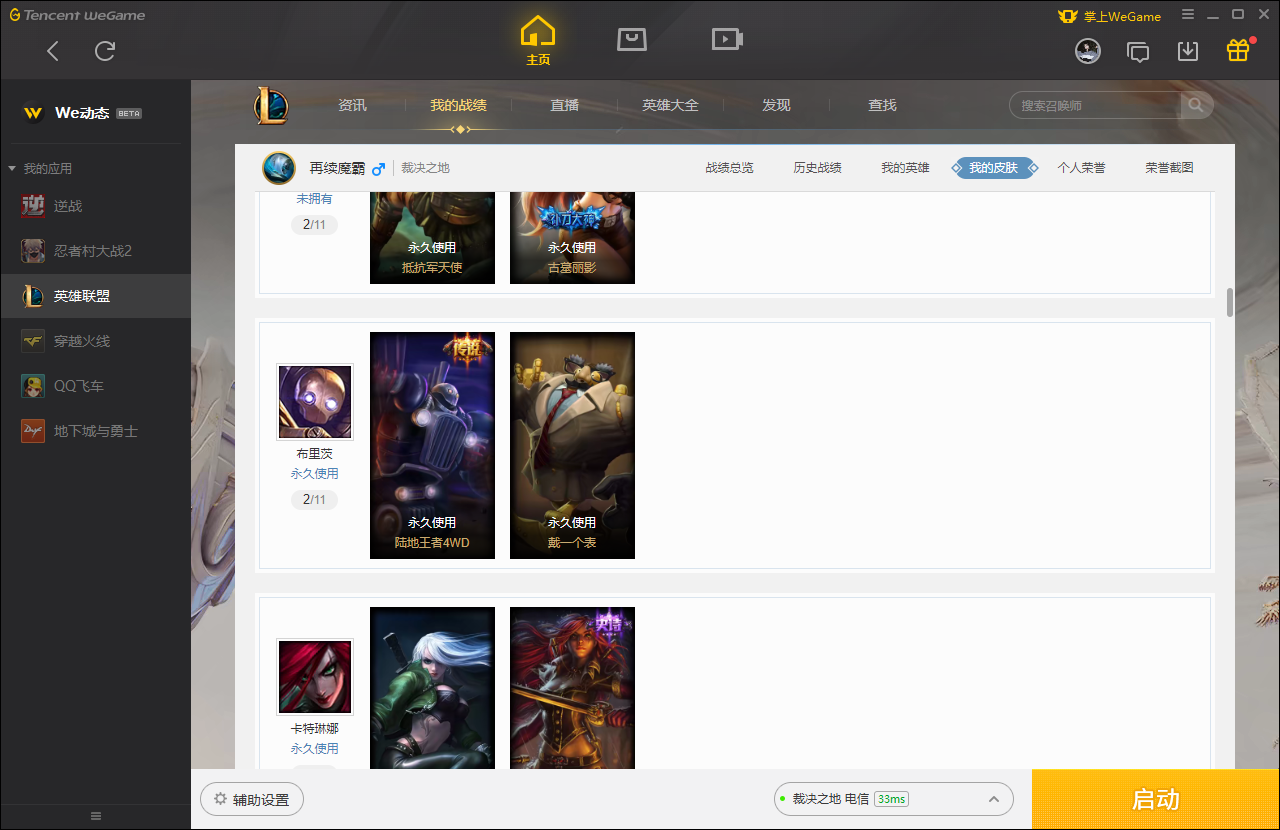
Task: Click the summoner profile avatar
Action: click(279, 168)
